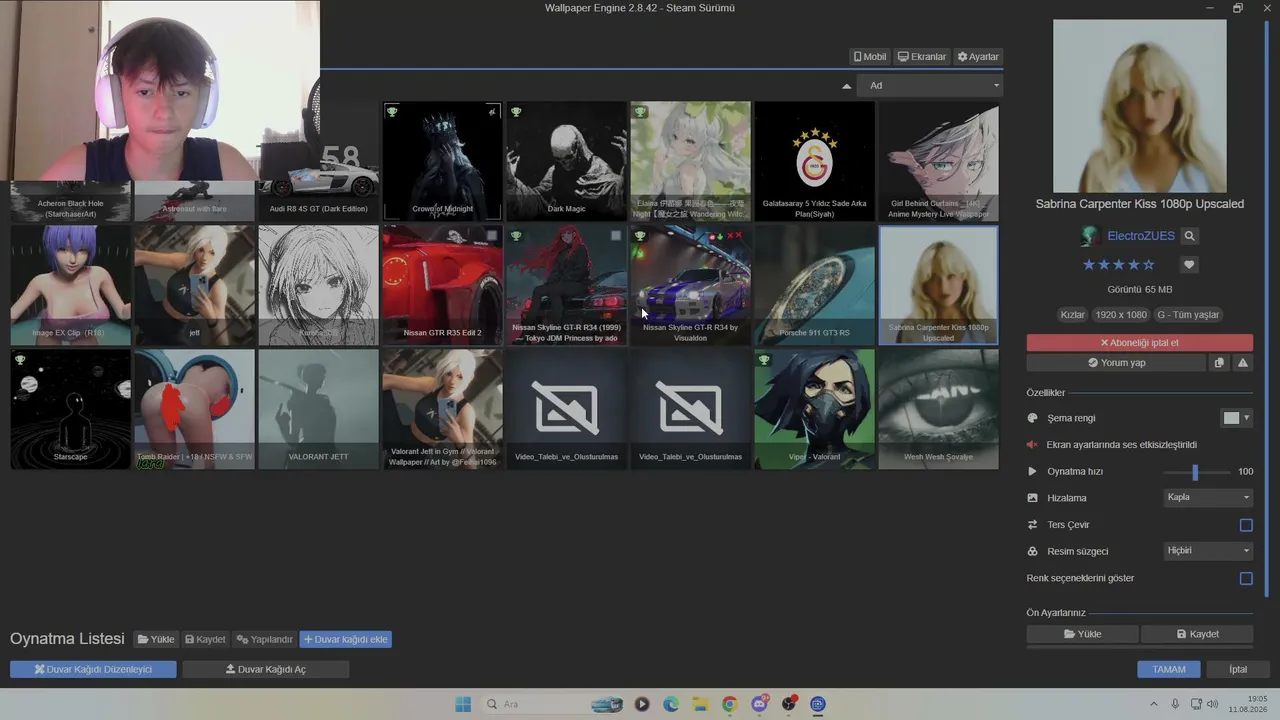Click the Oynatma hızı slider handle
This screenshot has height=720, width=1280.
[1195, 471]
